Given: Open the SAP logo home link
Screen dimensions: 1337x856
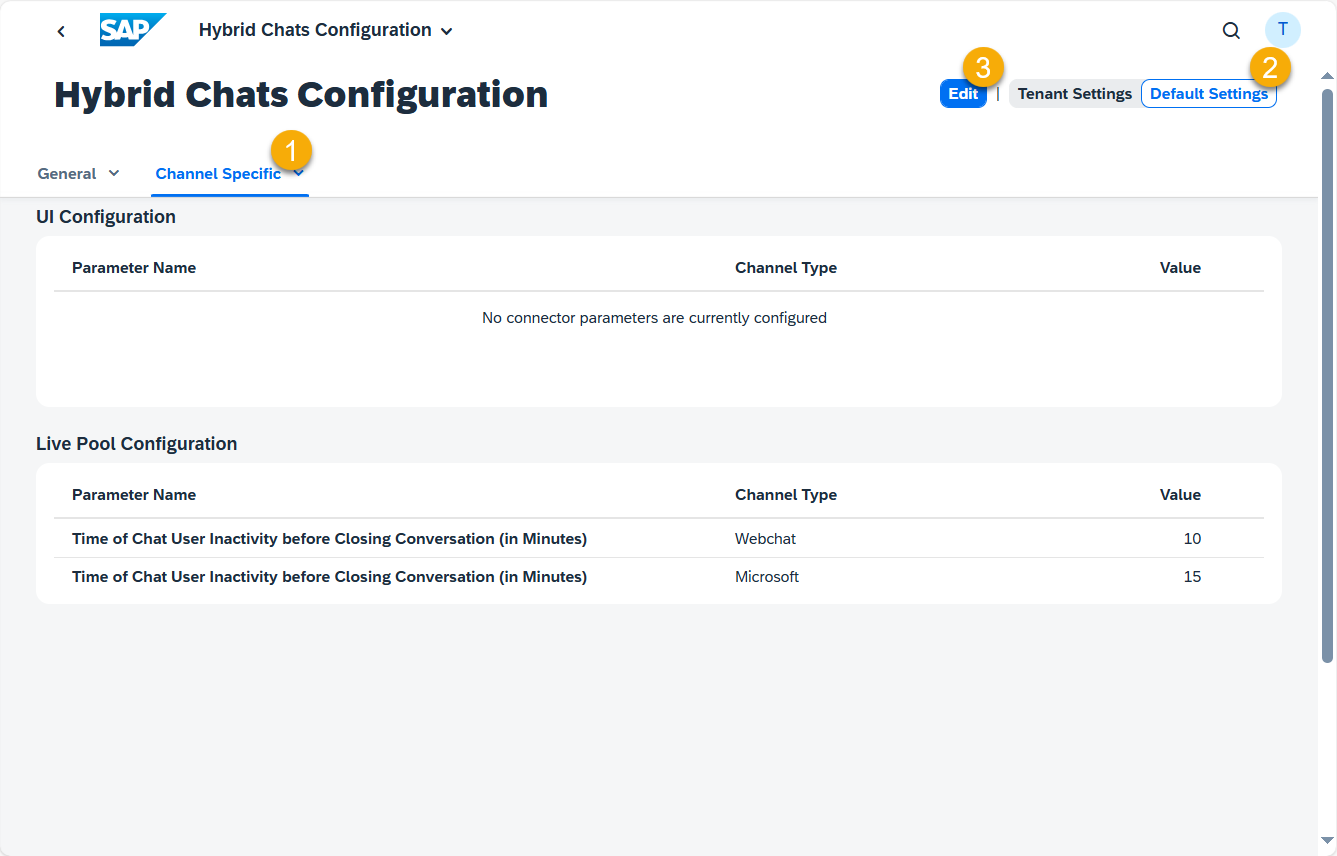Looking at the screenshot, I should [x=133, y=30].
